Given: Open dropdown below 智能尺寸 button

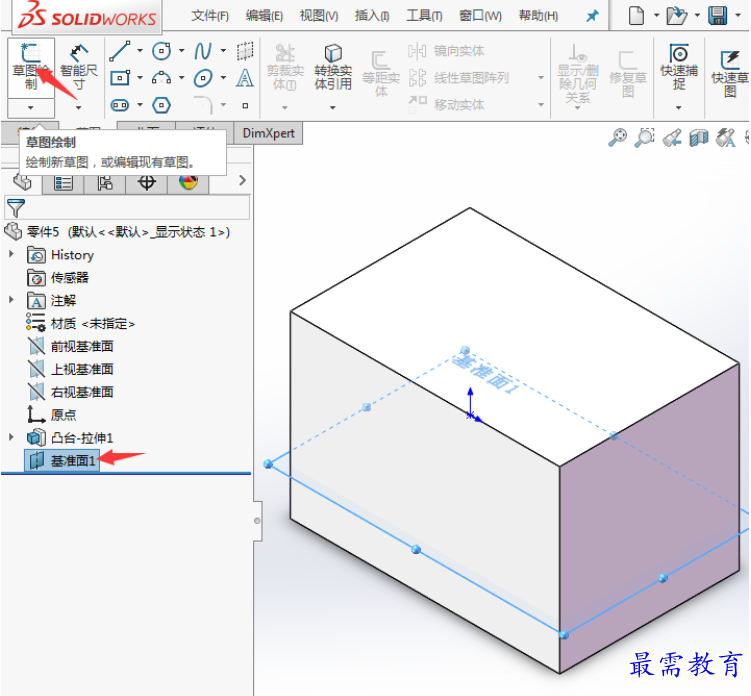Looking at the screenshot, I should click(x=79, y=108).
